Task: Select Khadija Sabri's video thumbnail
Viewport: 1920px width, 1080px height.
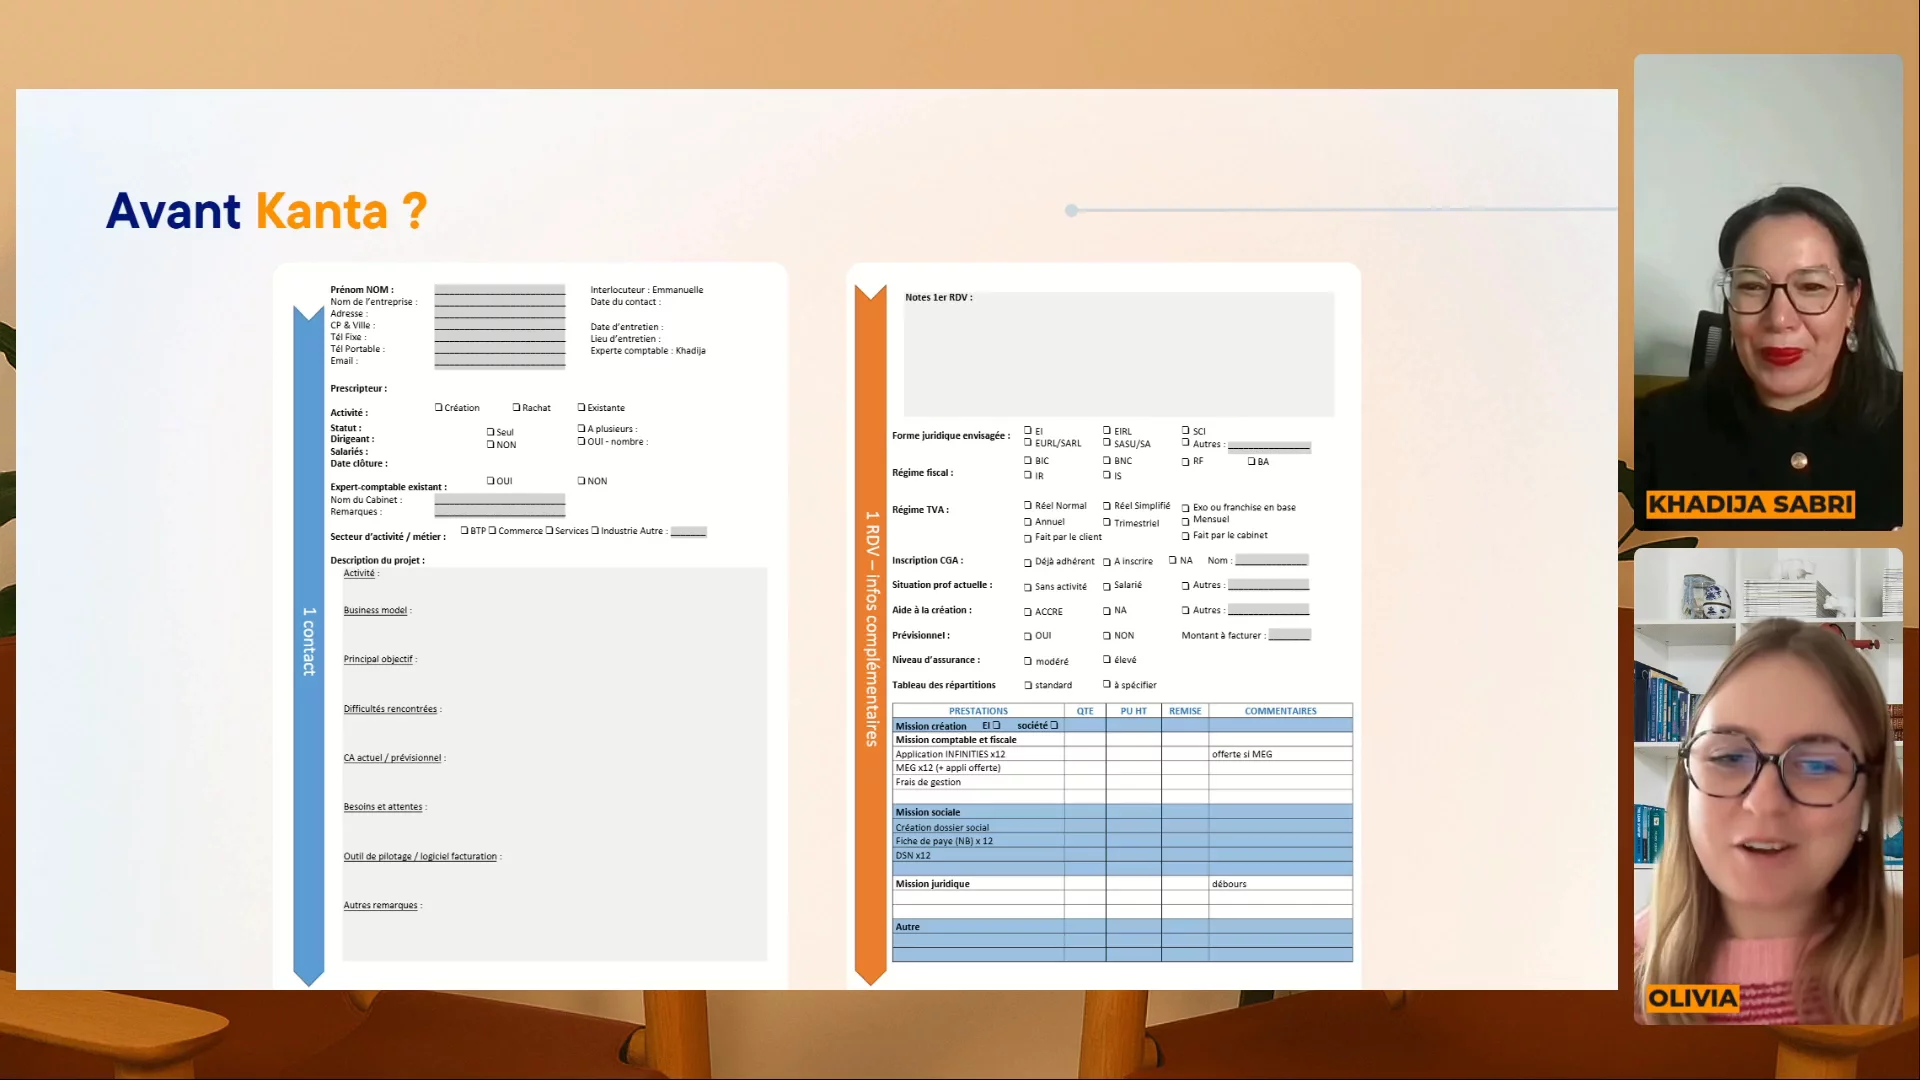Action: (1768, 292)
